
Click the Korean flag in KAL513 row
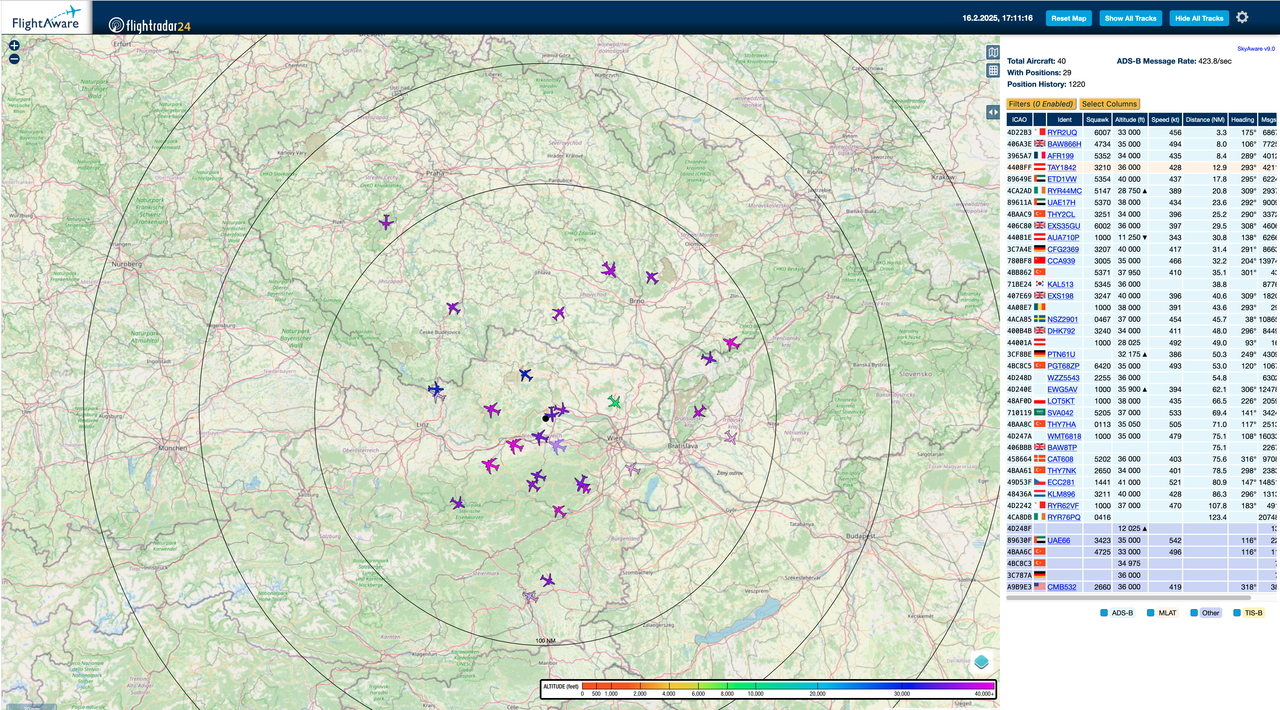1039,284
